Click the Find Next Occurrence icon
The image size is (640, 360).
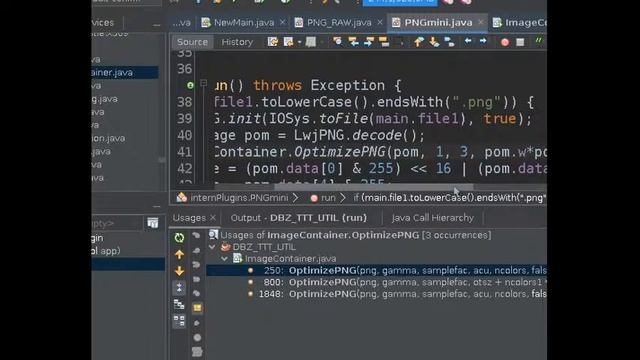369,42
